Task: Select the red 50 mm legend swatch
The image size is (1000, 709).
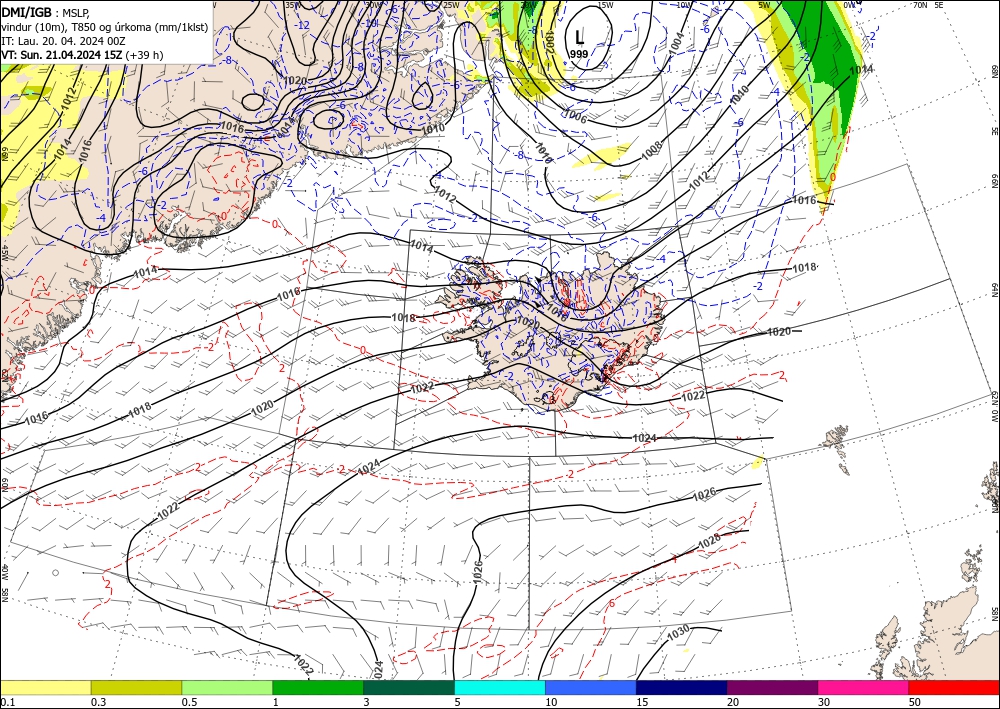Action: pyautogui.click(x=954, y=687)
